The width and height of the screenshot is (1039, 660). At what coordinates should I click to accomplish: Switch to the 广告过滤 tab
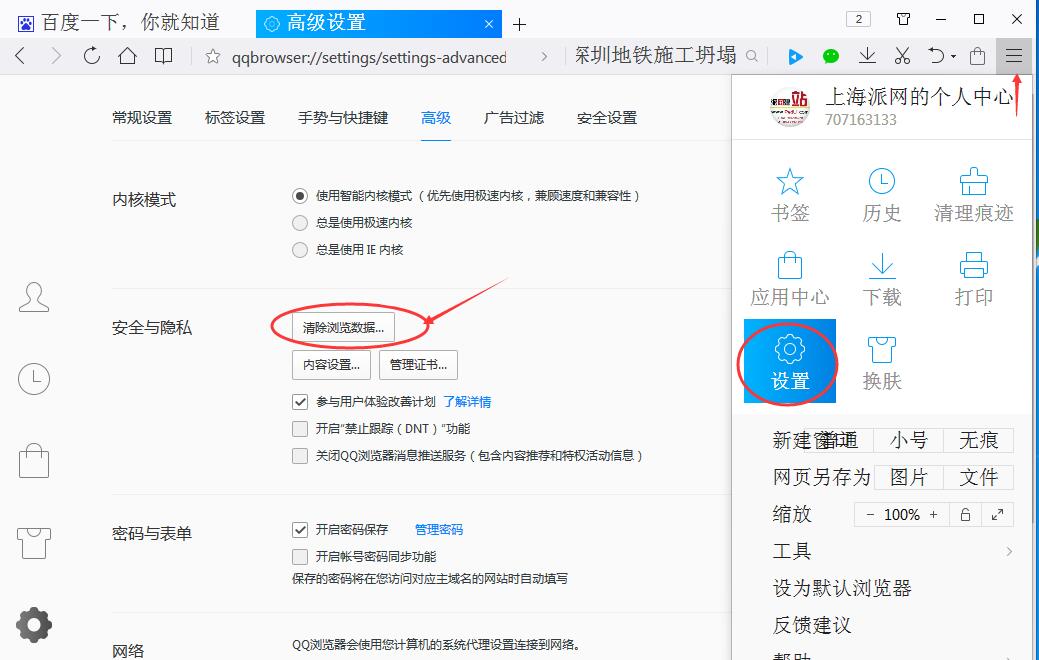coord(514,118)
